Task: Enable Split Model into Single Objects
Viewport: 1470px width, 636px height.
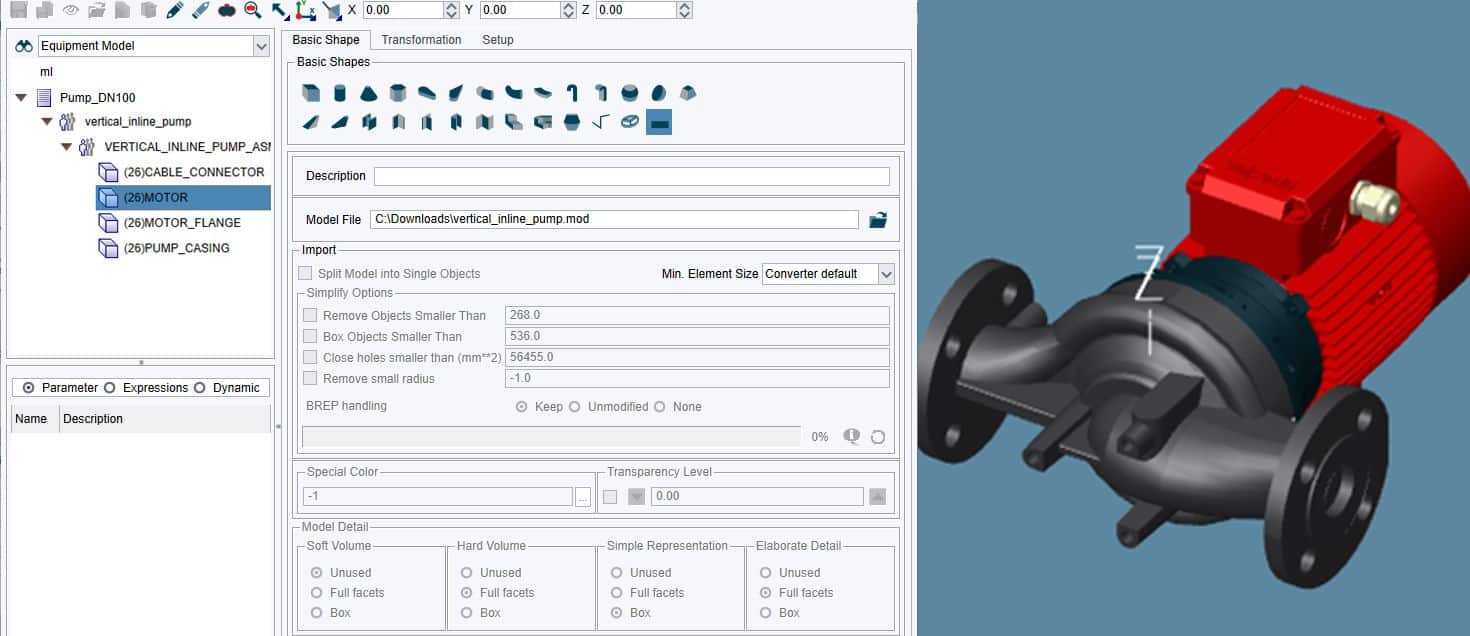Action: pyautogui.click(x=305, y=273)
